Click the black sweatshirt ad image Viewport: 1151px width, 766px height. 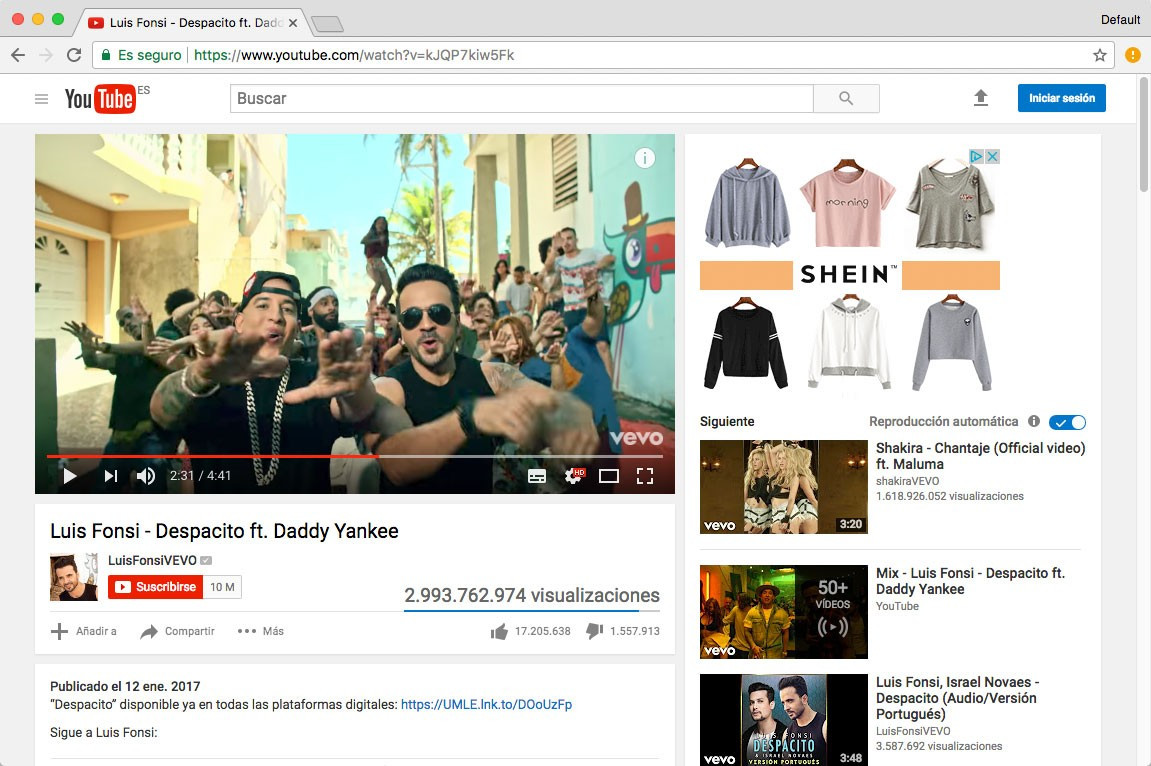[746, 343]
